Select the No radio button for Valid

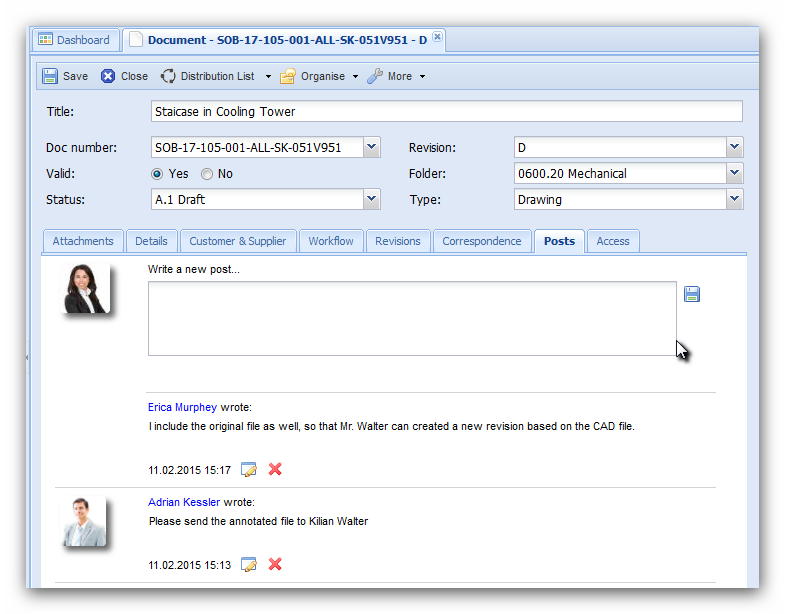tap(207, 174)
